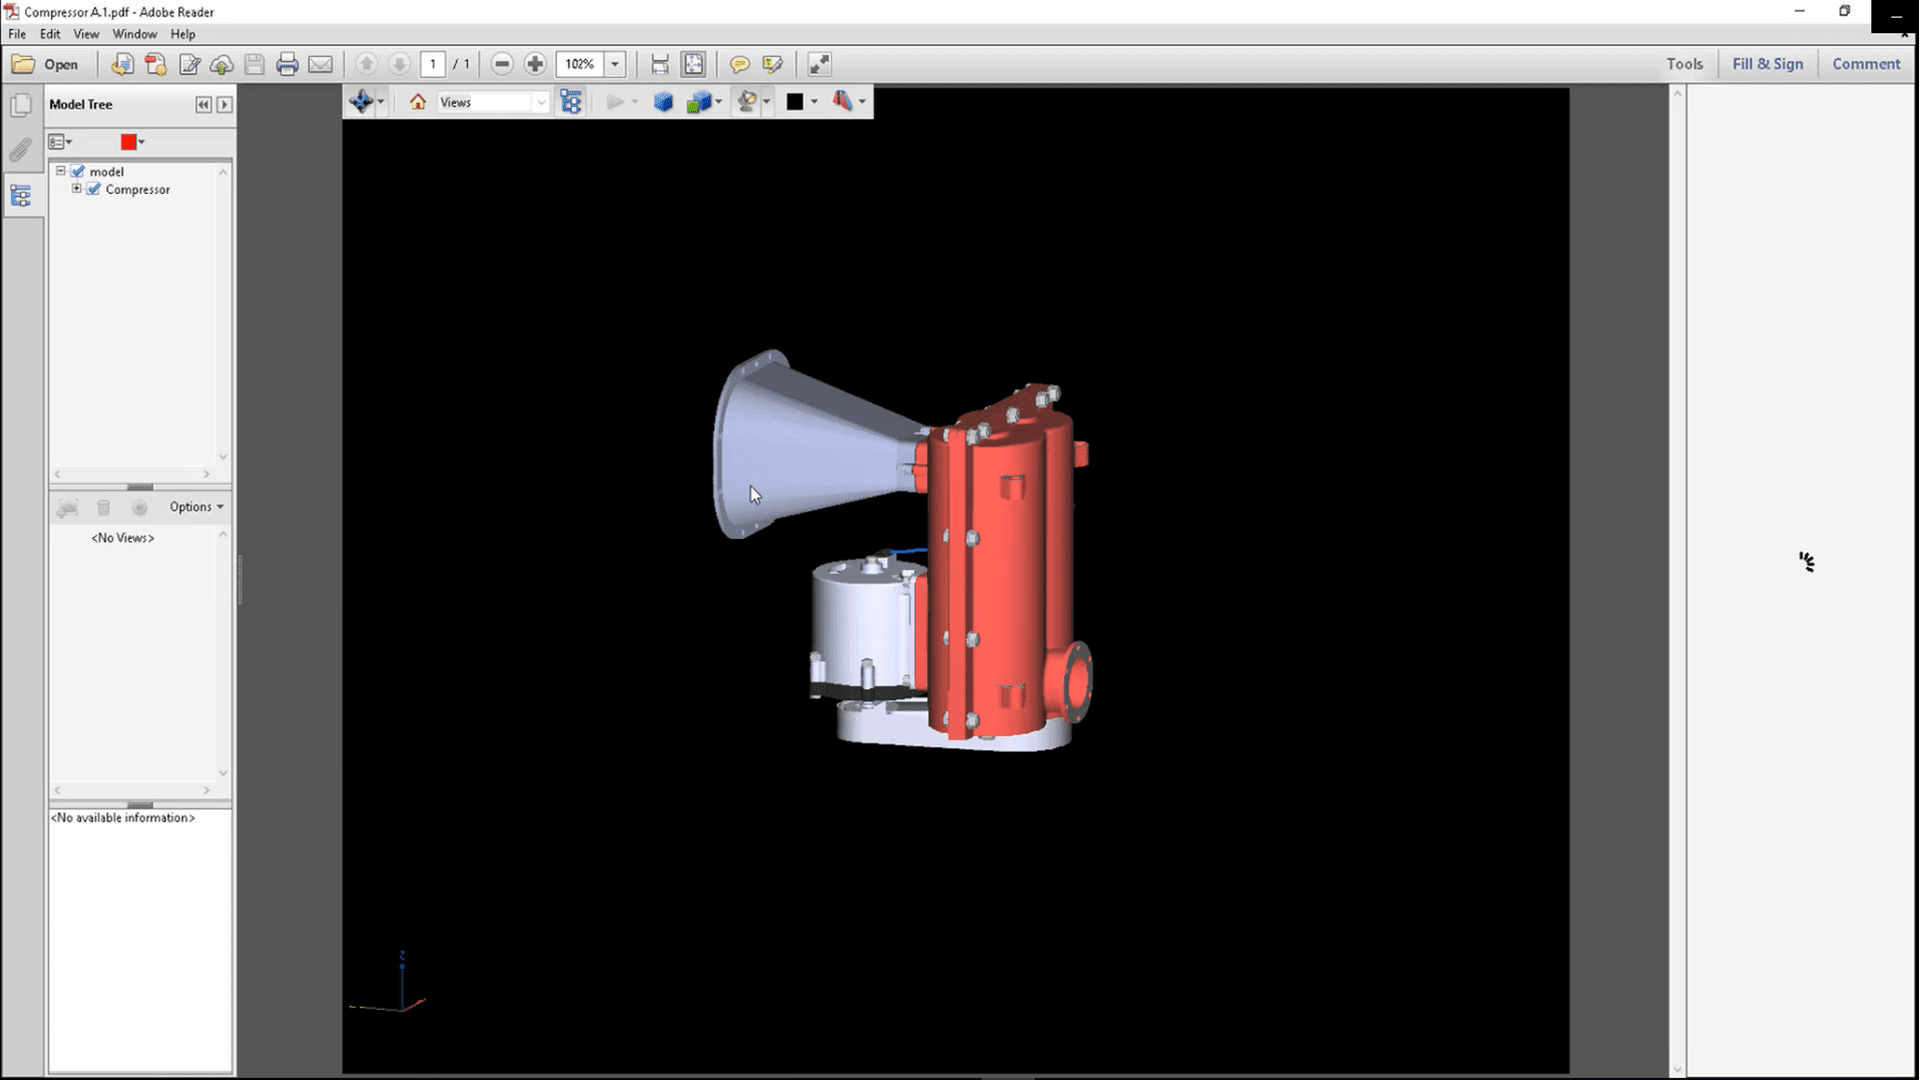1920x1080 pixels.
Task: Click the sticky note comment icon
Action: [739, 64]
